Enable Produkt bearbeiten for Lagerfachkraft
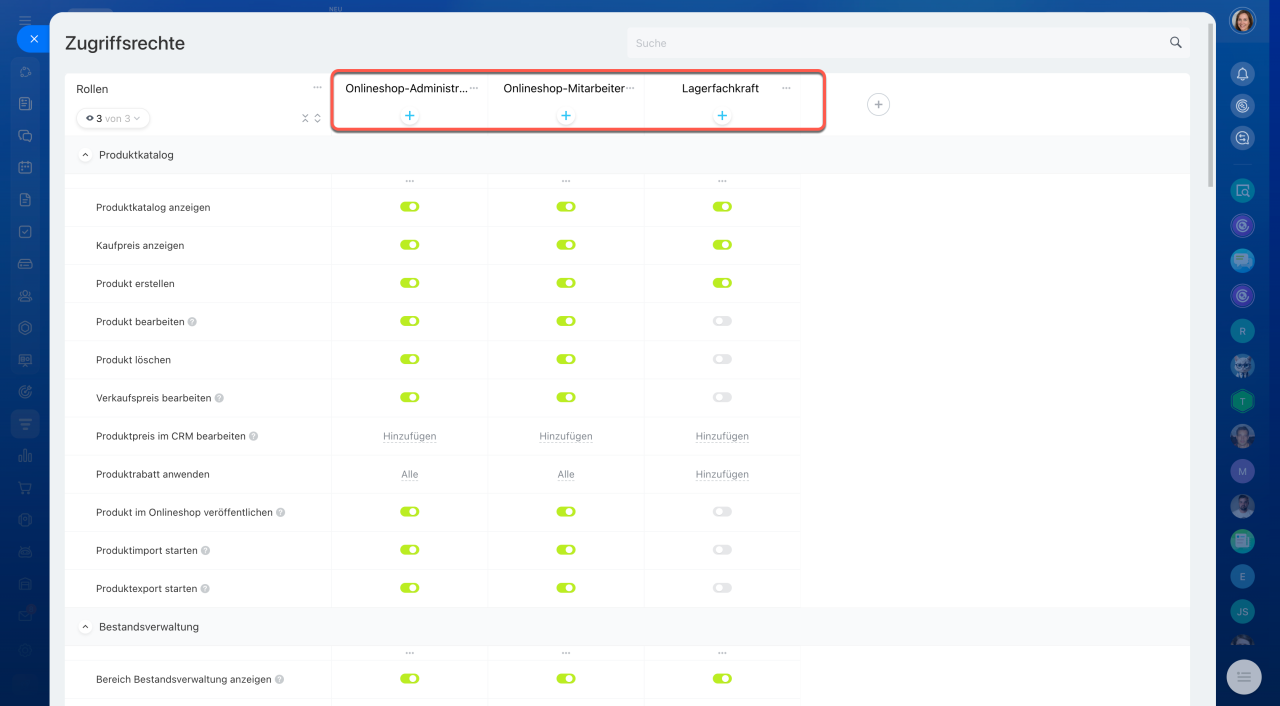The width and height of the screenshot is (1280, 706). click(x=722, y=321)
